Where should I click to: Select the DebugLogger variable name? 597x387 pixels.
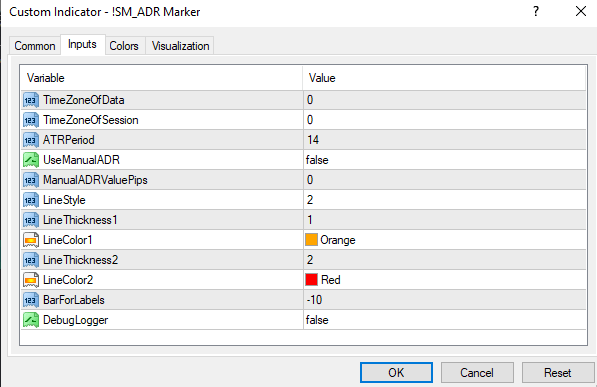pyautogui.click(x=75, y=320)
